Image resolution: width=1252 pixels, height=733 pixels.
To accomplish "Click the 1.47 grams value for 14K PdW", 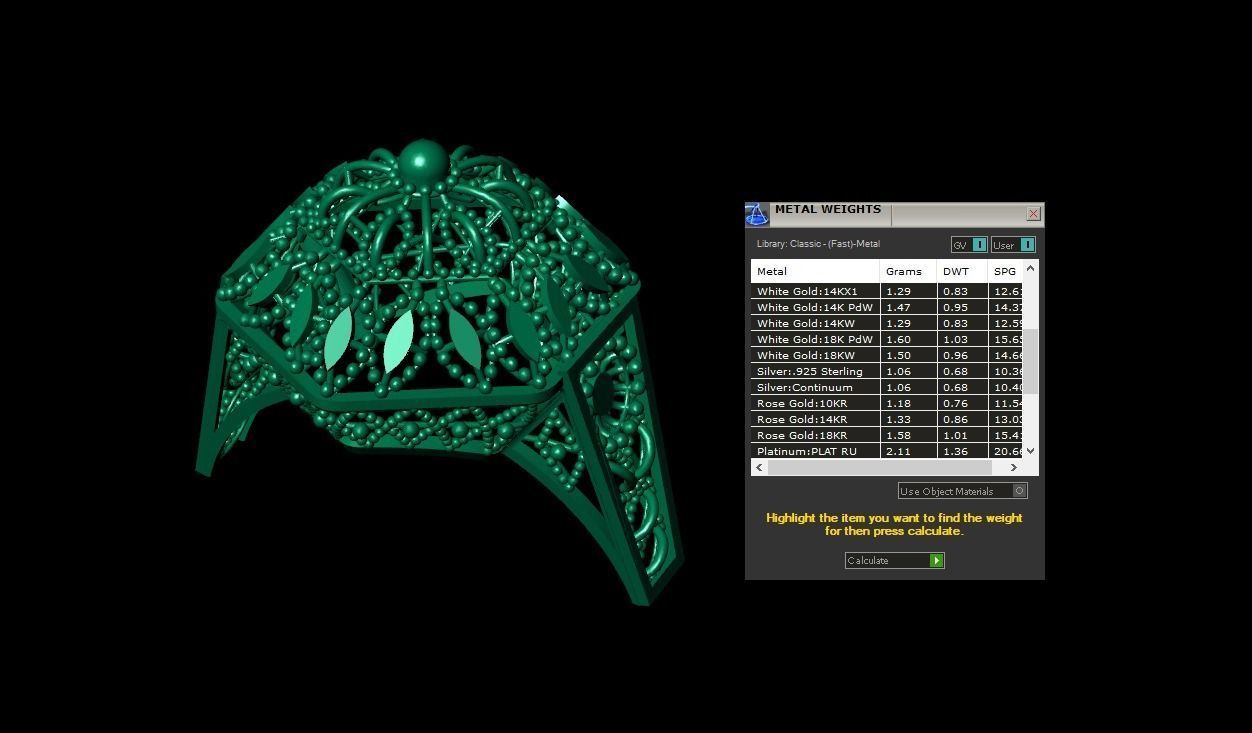I will pyautogui.click(x=898, y=307).
